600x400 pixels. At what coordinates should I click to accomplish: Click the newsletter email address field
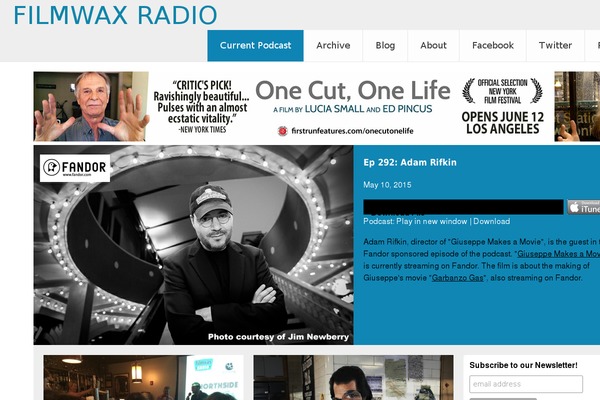click(x=526, y=384)
